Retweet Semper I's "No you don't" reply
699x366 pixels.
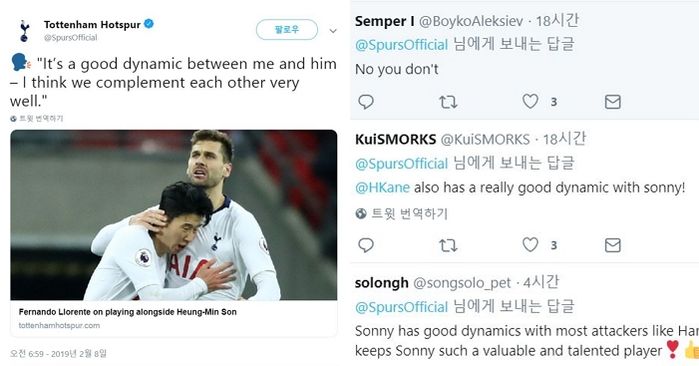click(448, 102)
